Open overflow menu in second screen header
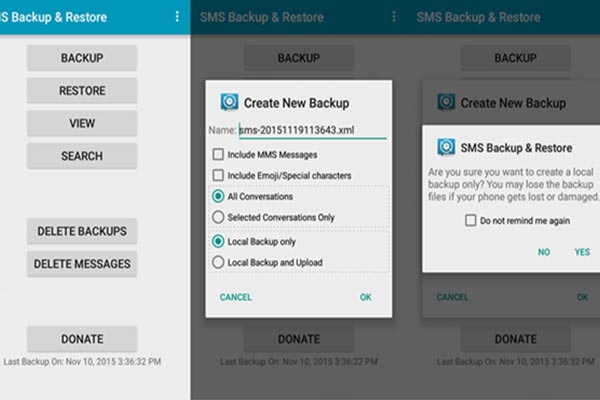 pos(394,16)
